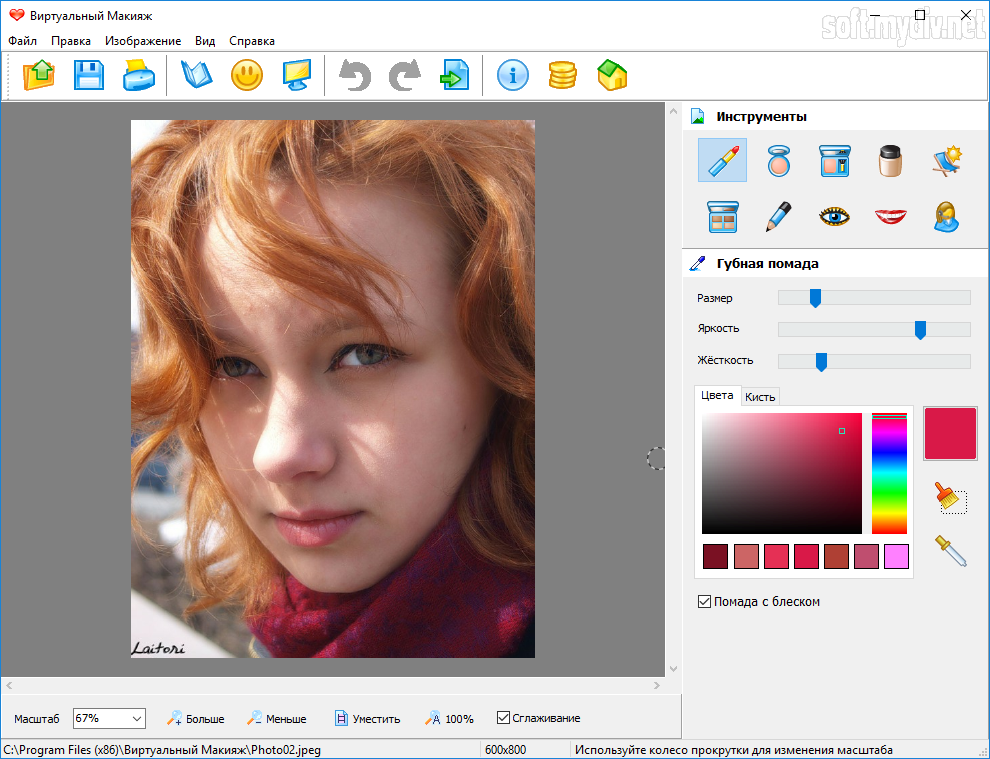This screenshot has height=759, width=990.
Task: Click the photo's lips on the canvas
Action: pos(318,527)
